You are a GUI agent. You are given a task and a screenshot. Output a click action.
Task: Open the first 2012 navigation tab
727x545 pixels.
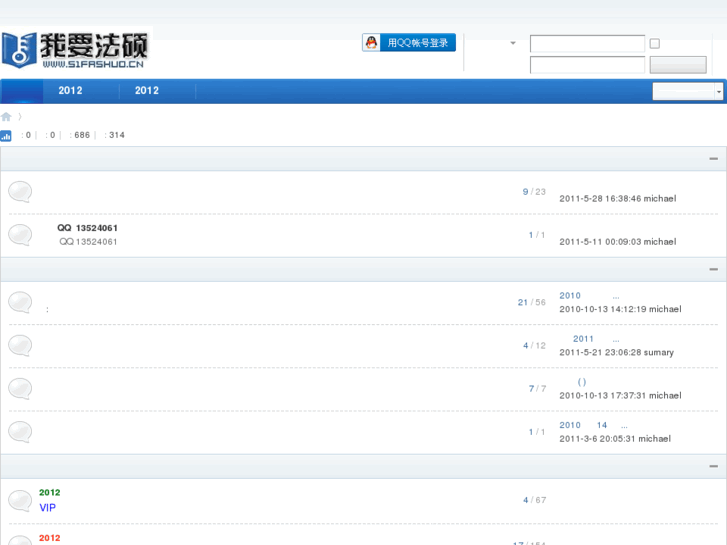(x=70, y=91)
